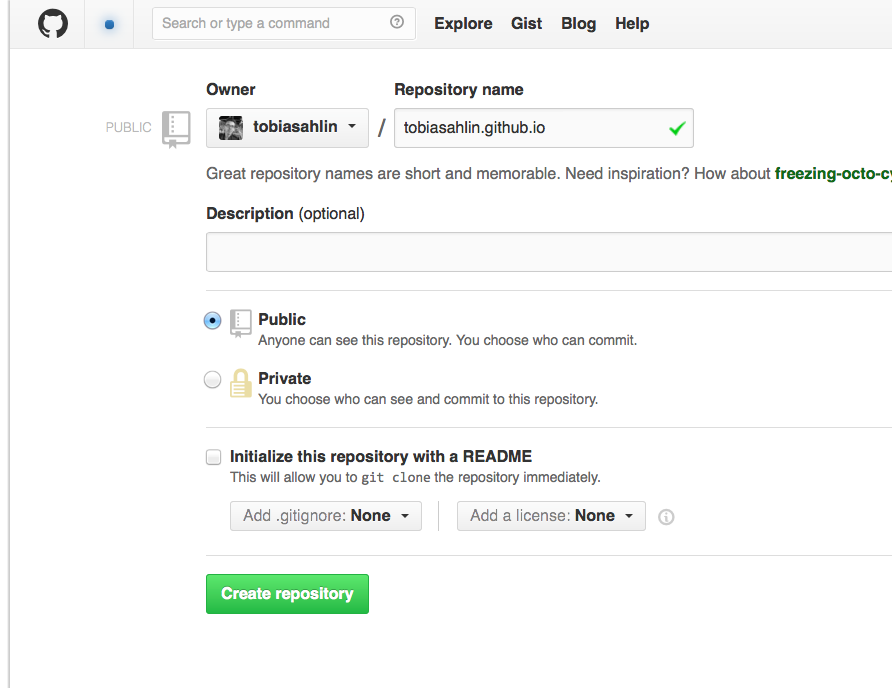Click the Initialize this repository with a README label
This screenshot has height=688, width=892.
[x=381, y=456]
